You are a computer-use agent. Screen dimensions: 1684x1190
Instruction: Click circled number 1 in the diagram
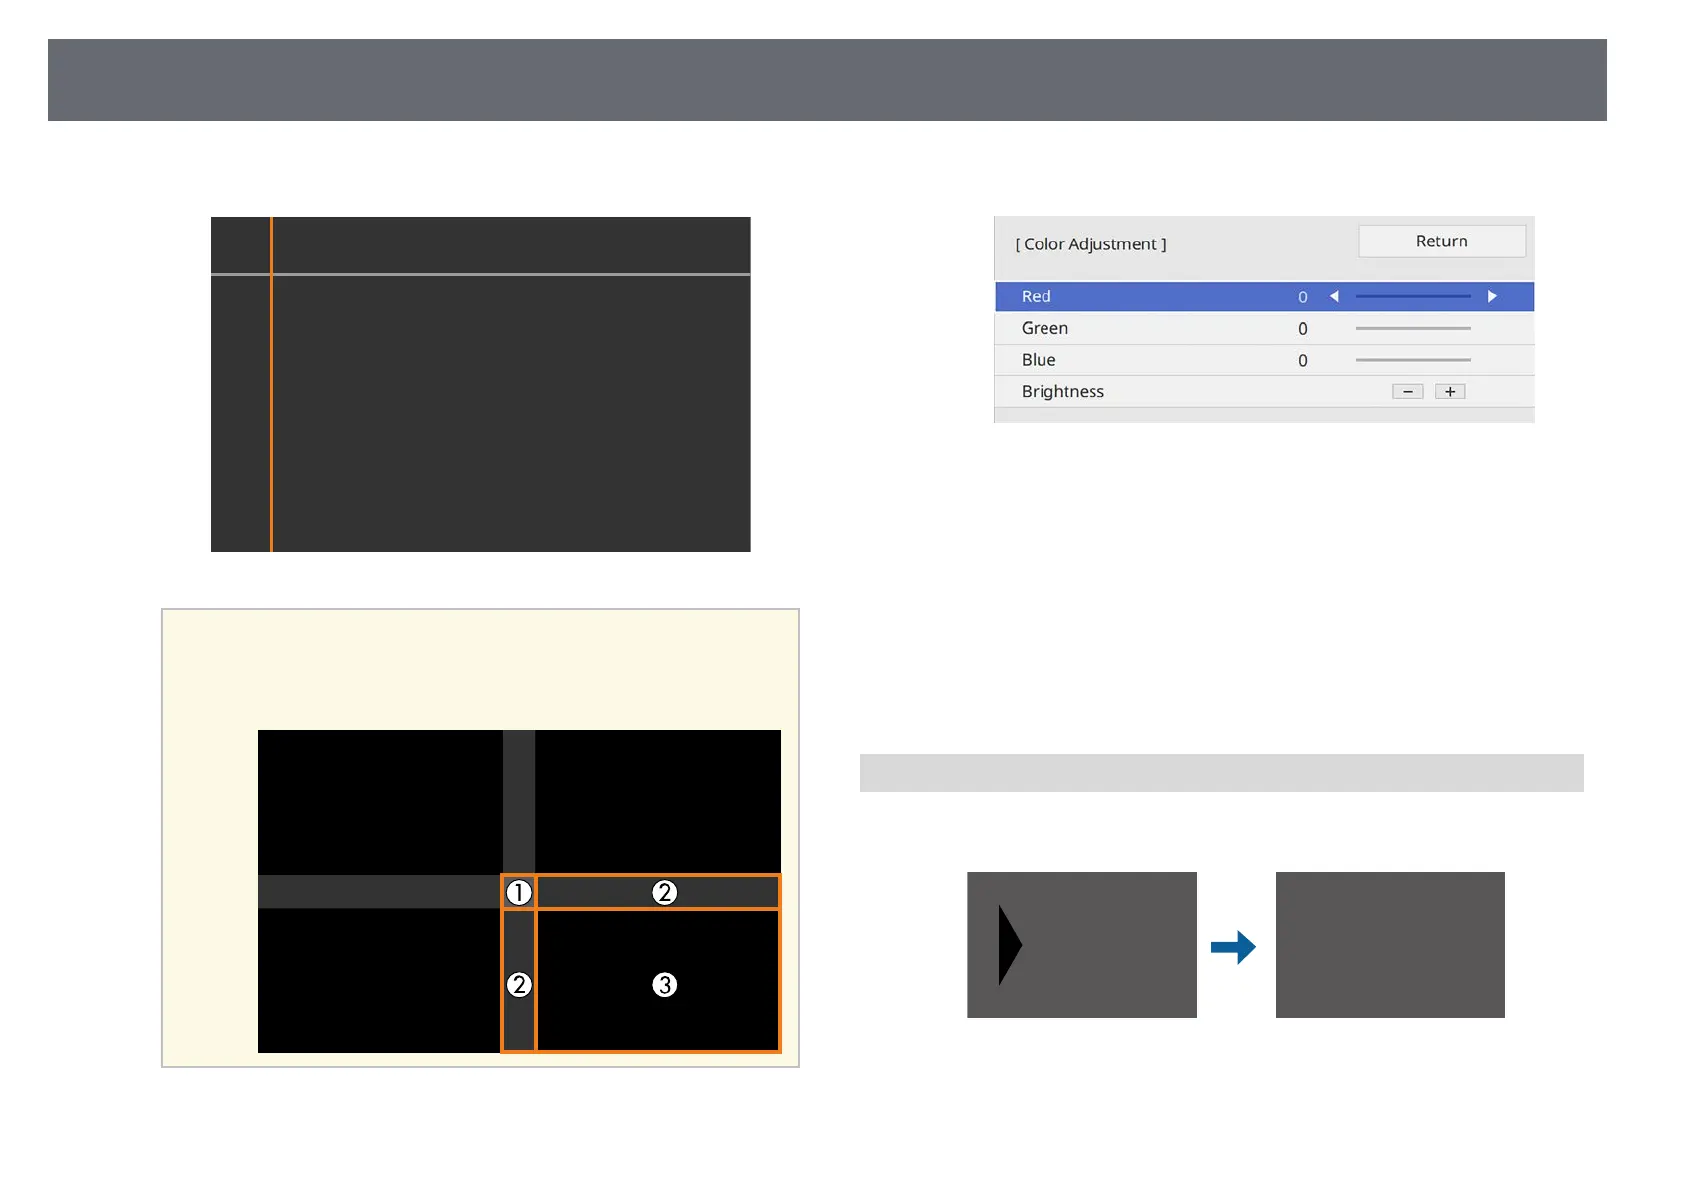[x=518, y=892]
